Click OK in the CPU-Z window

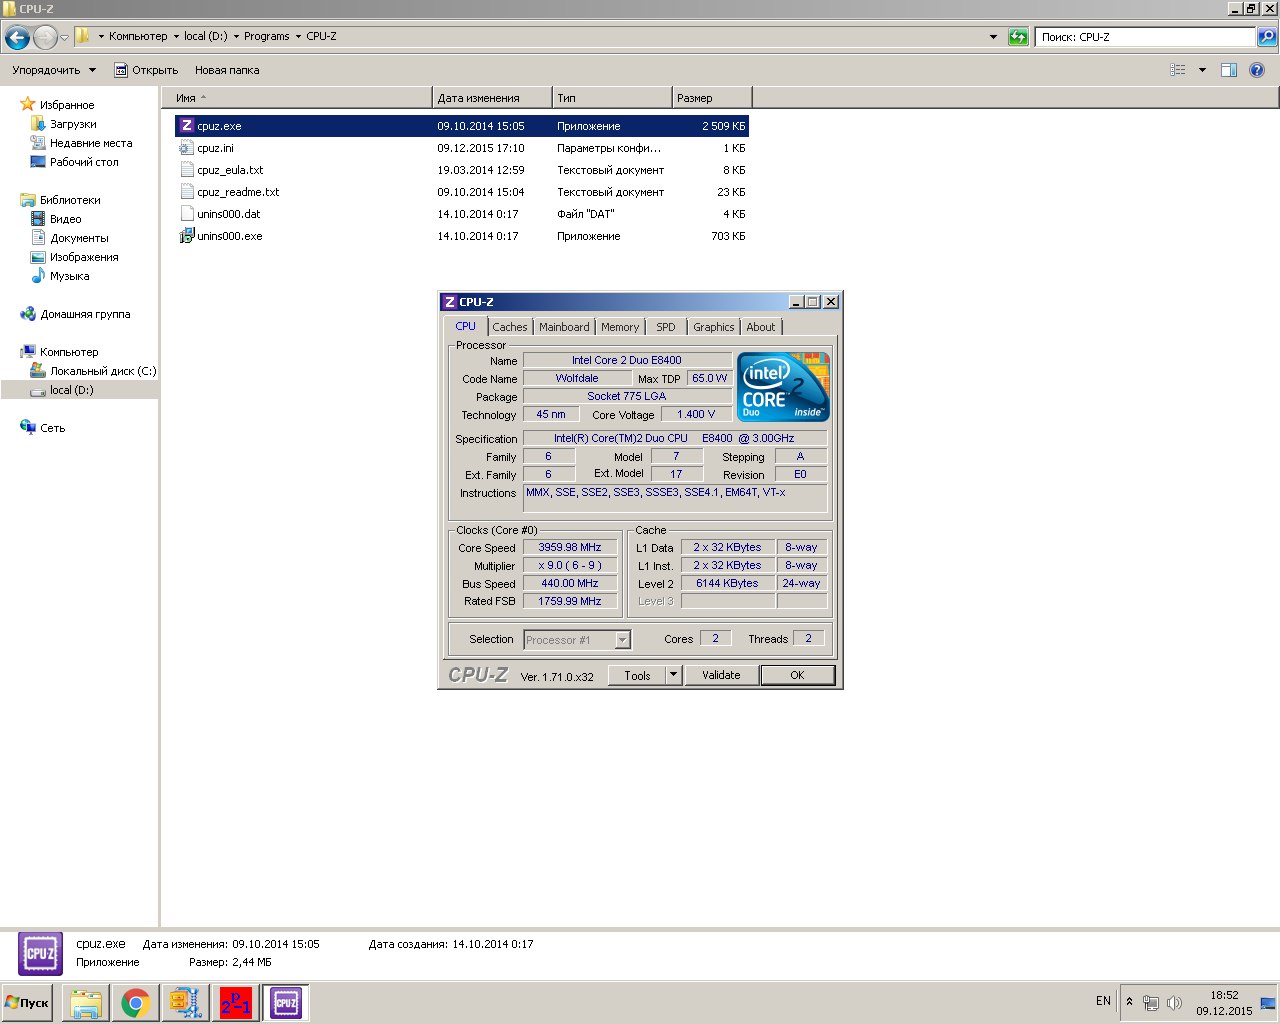tap(797, 675)
